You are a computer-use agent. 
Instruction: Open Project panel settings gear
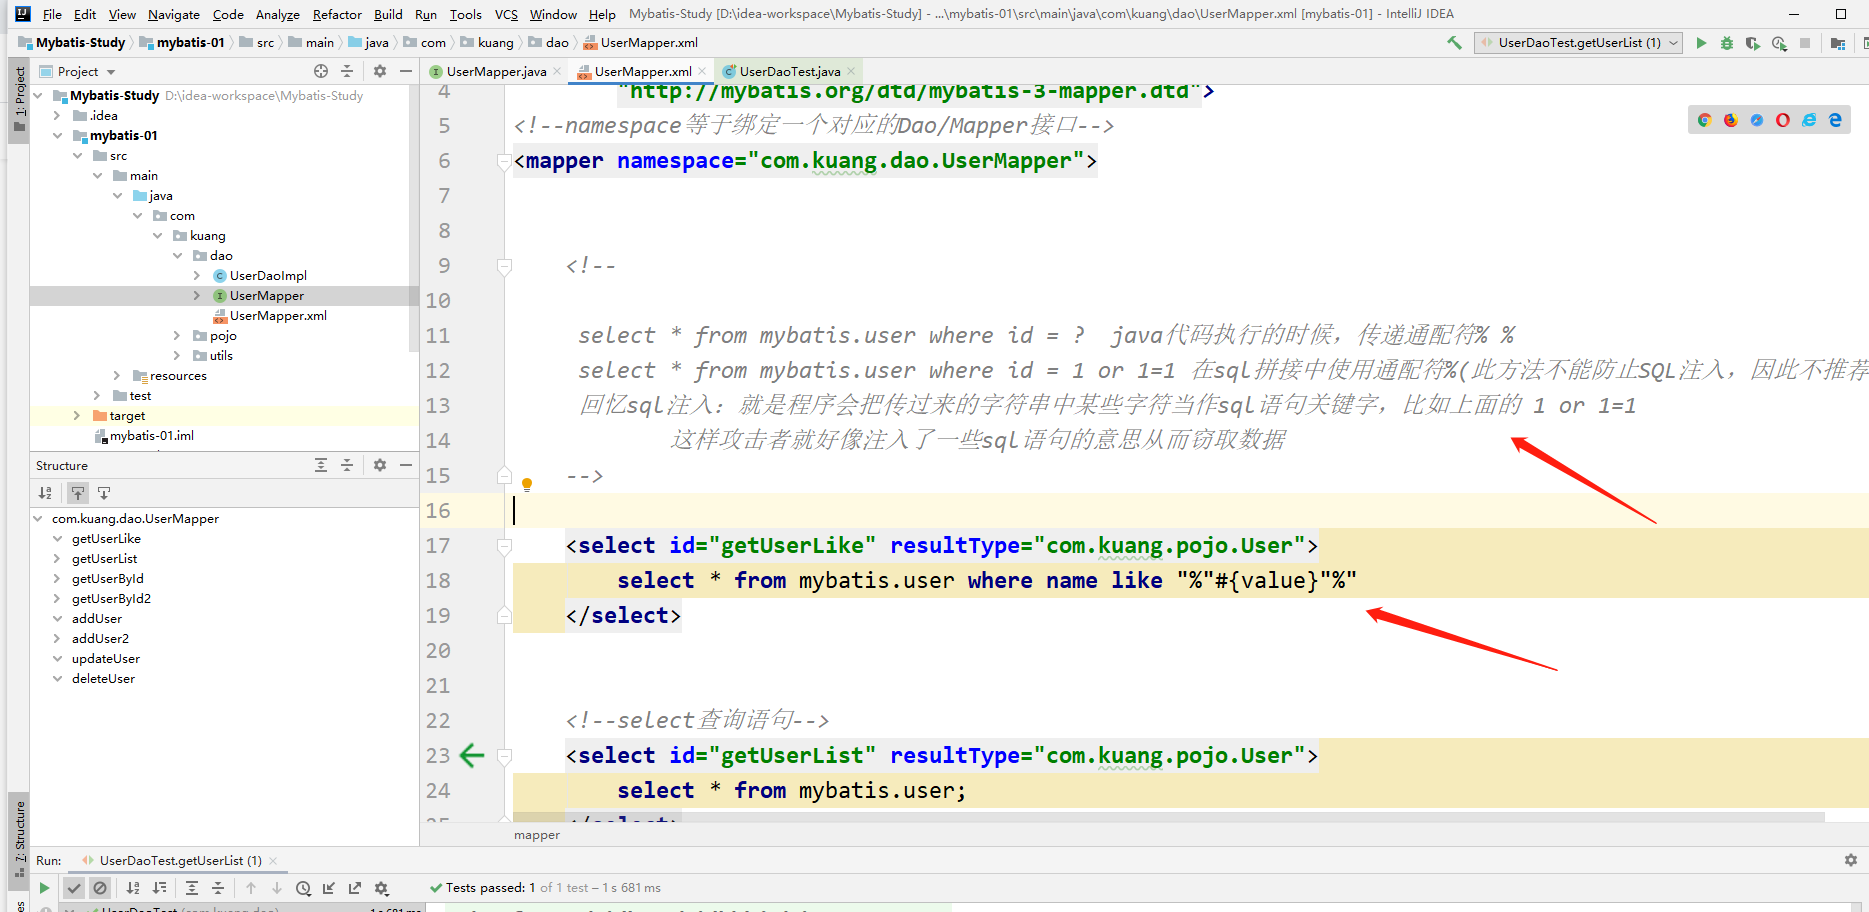(x=380, y=71)
